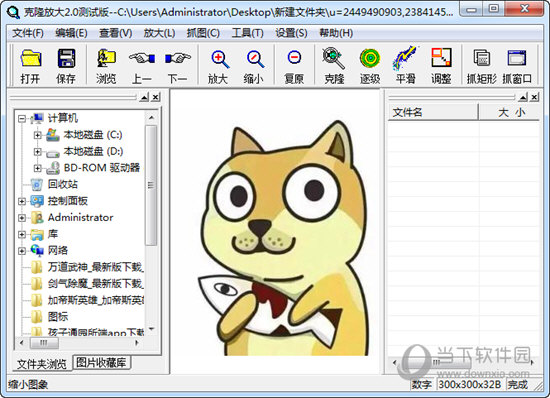Close the left folder panel
The image size is (550, 398).
pos(156,97)
